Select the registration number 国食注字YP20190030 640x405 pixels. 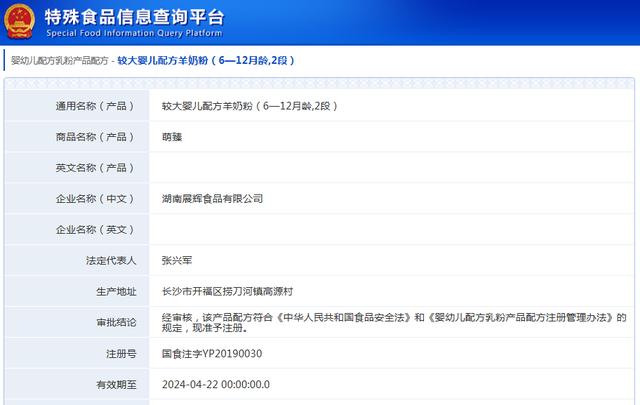(x=212, y=354)
